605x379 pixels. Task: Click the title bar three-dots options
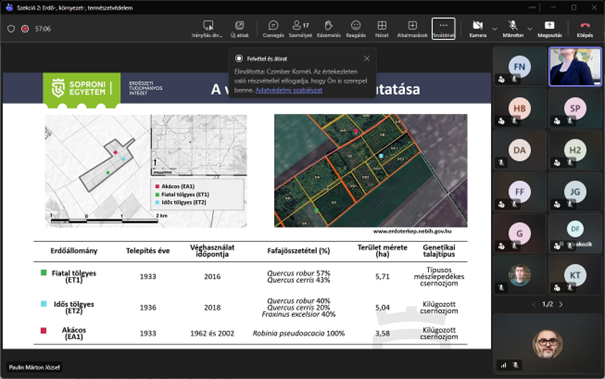pos(532,7)
